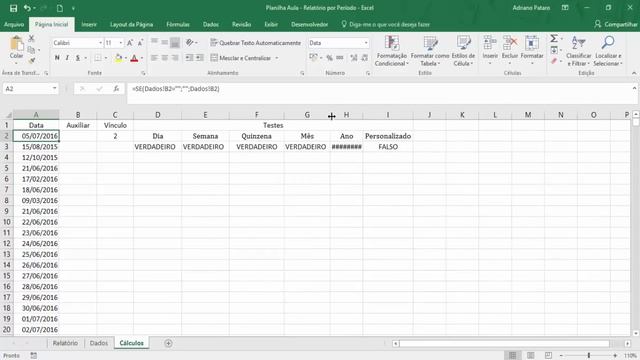640x360 pixels.
Task: Open Formatação Condicional menu
Action: [x=391, y=51]
